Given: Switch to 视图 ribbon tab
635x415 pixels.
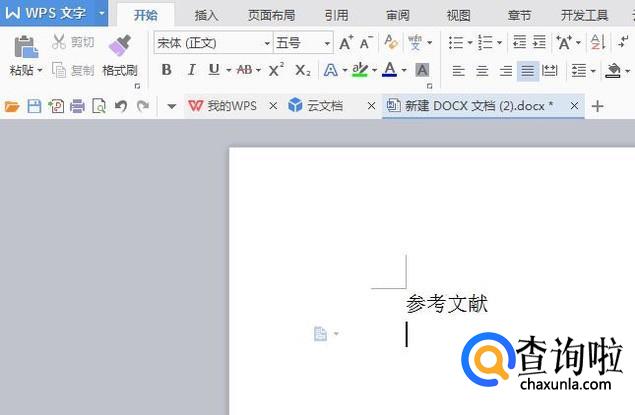Looking at the screenshot, I should click(458, 15).
